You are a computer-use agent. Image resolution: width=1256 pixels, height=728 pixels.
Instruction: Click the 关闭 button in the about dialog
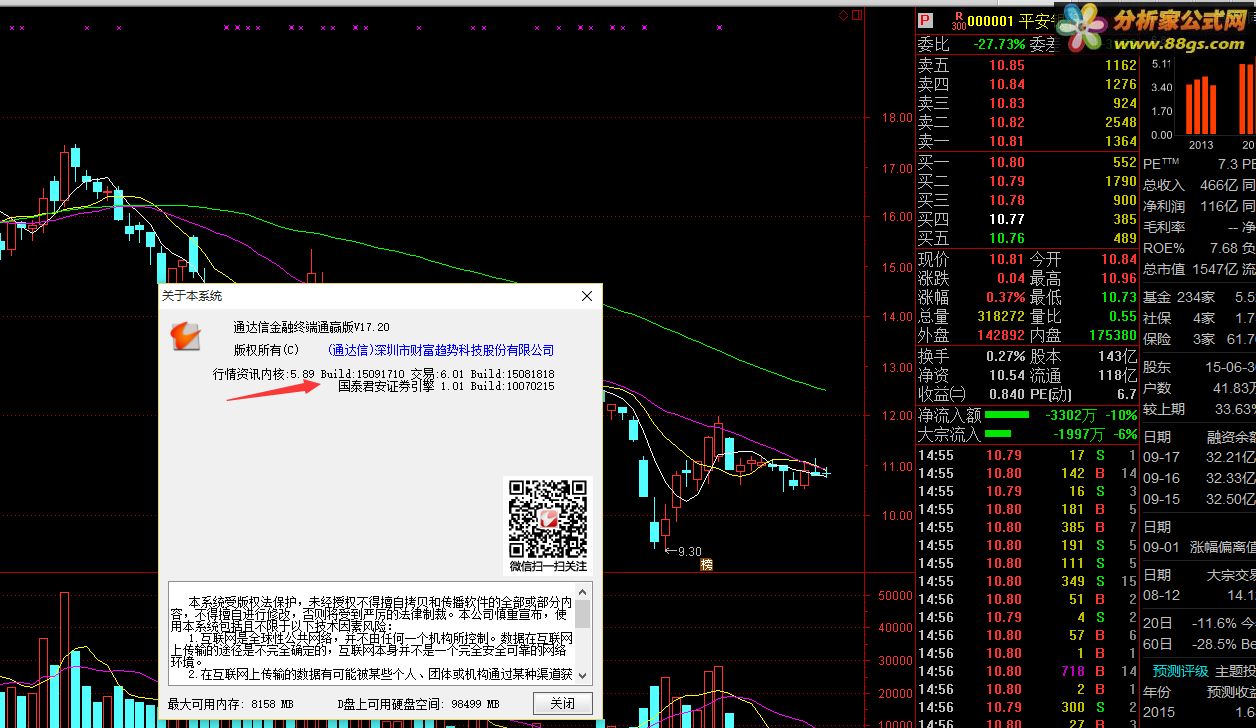(x=562, y=704)
